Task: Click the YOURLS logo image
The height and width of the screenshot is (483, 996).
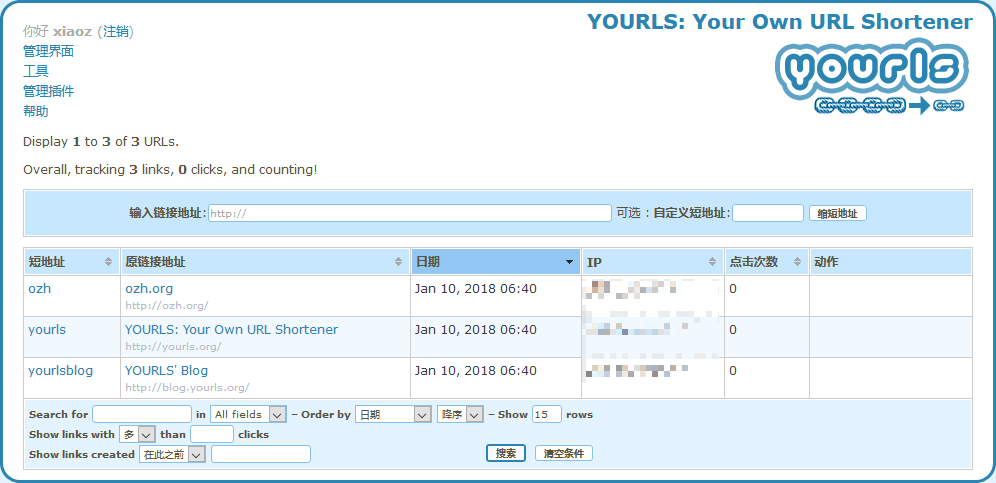Action: [872, 76]
